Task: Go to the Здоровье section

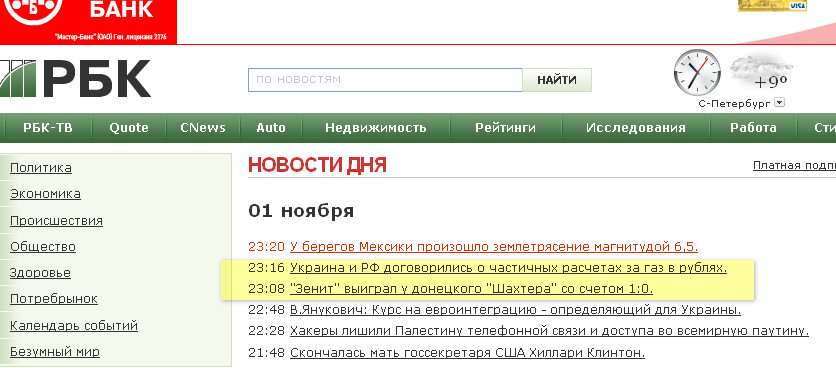Action: coord(41,273)
